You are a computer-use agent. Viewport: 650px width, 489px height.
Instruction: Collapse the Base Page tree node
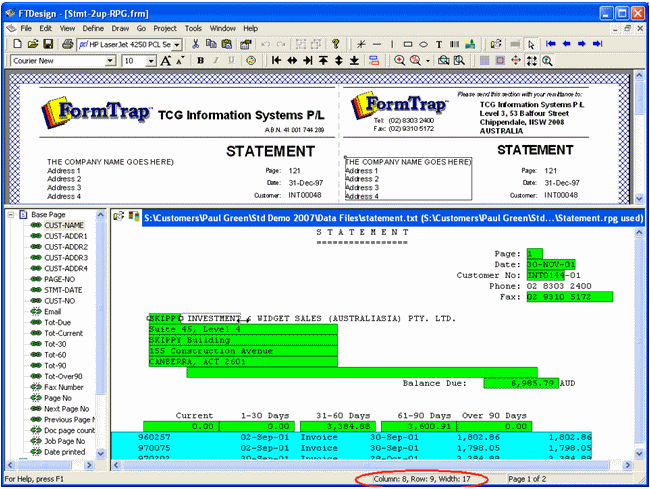click(x=11, y=215)
